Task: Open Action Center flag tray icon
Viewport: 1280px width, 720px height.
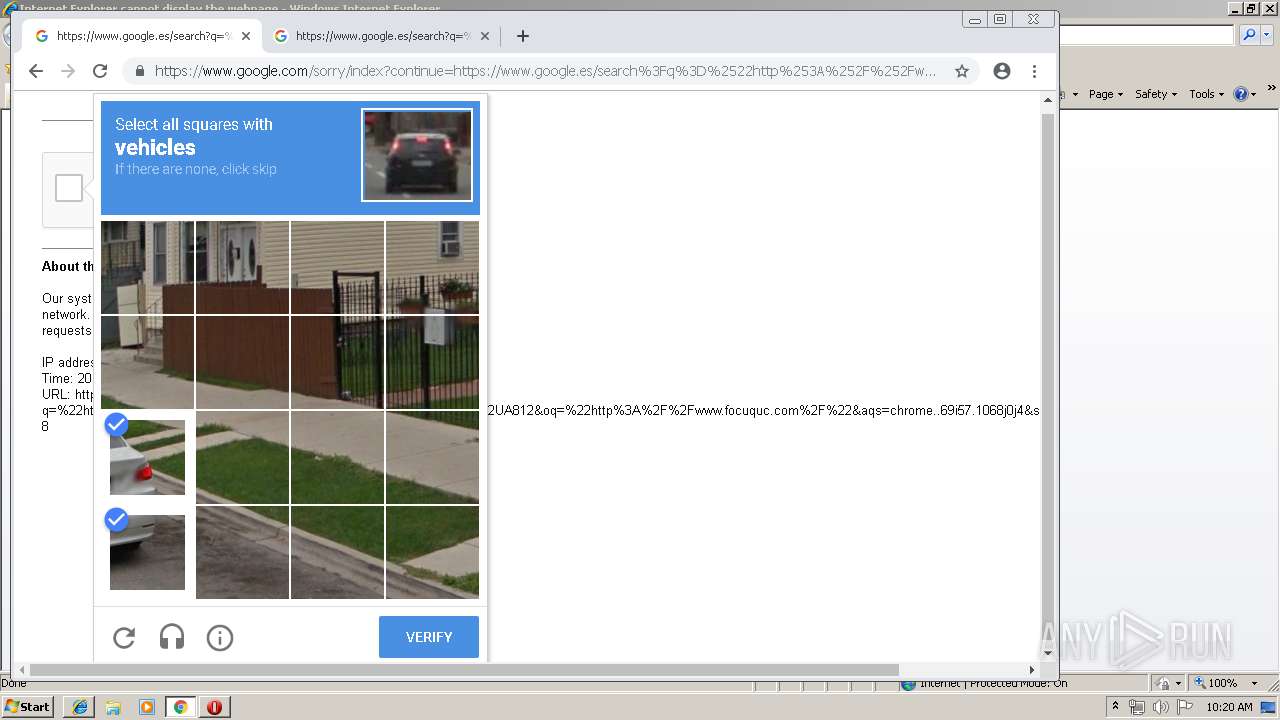Action: pos(1185,707)
